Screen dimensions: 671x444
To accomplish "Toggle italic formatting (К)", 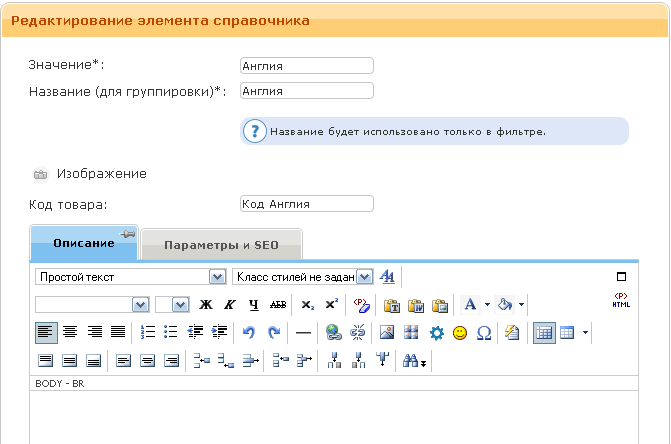I will click(230, 305).
